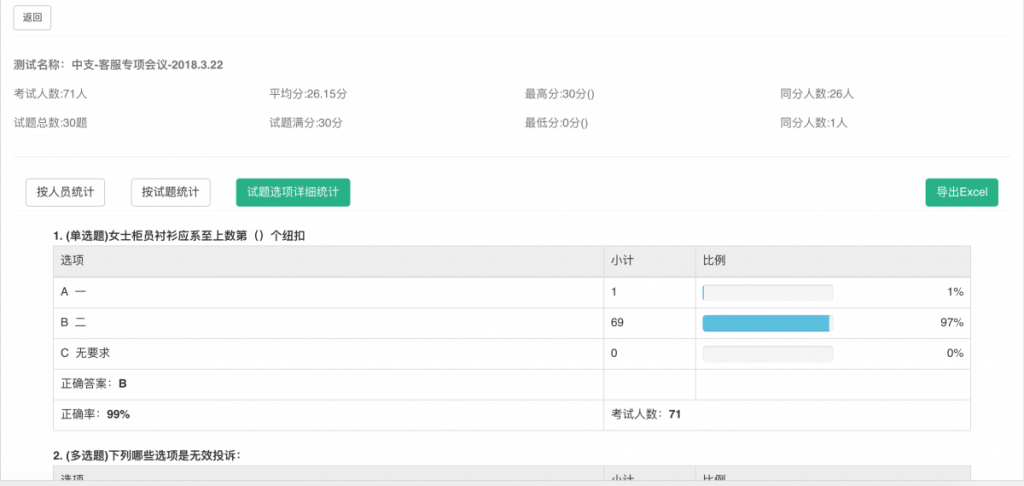Click 试题总数:30题 text
The height and width of the screenshot is (486, 1024).
50,123
